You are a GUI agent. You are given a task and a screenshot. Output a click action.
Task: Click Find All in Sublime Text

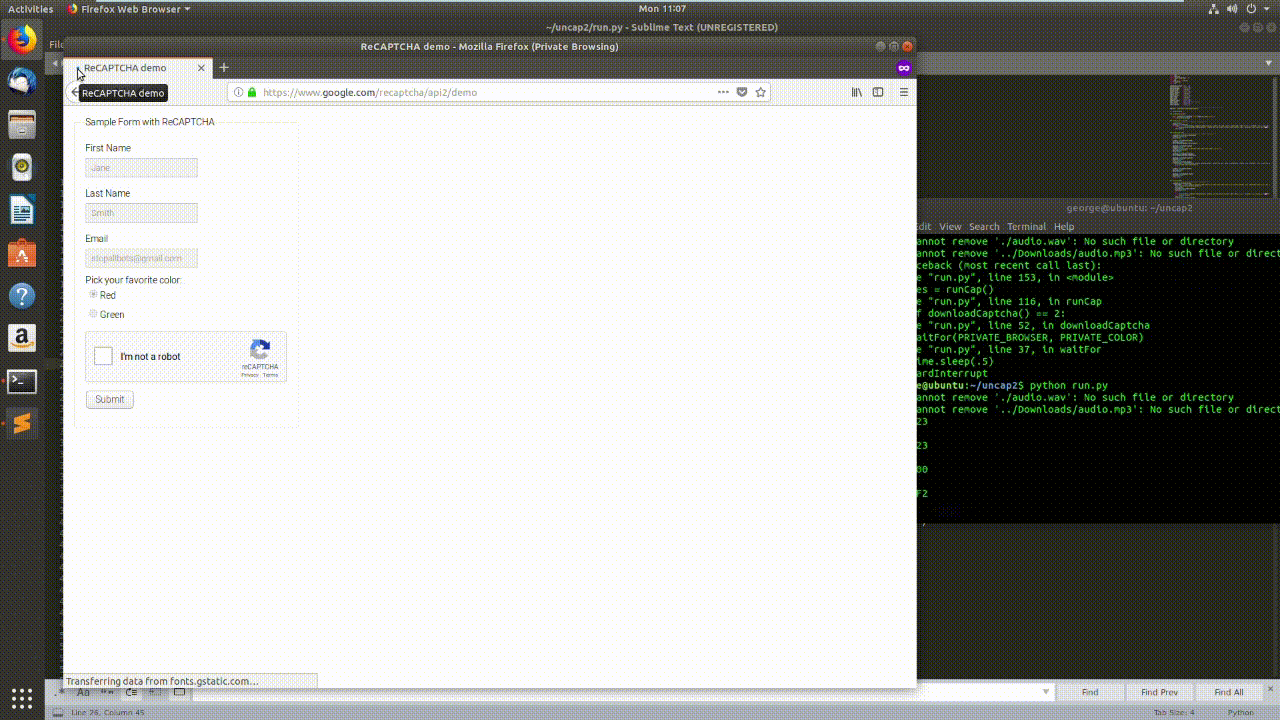tap(1229, 692)
